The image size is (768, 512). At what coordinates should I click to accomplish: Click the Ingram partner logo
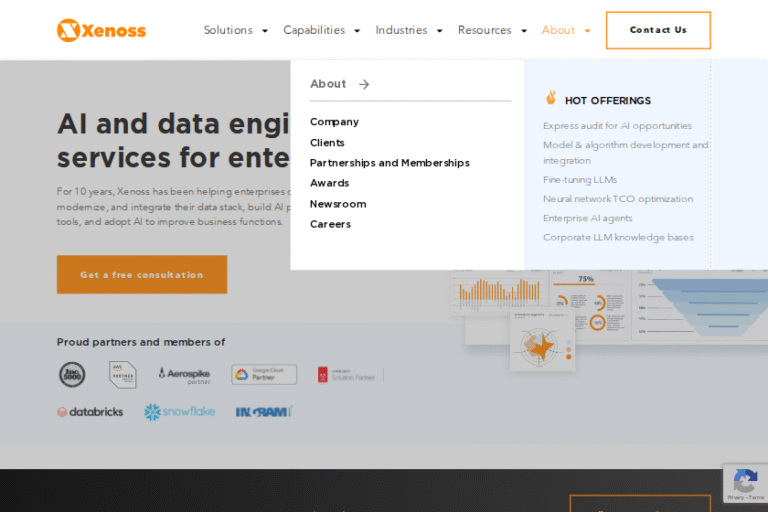pos(263,412)
